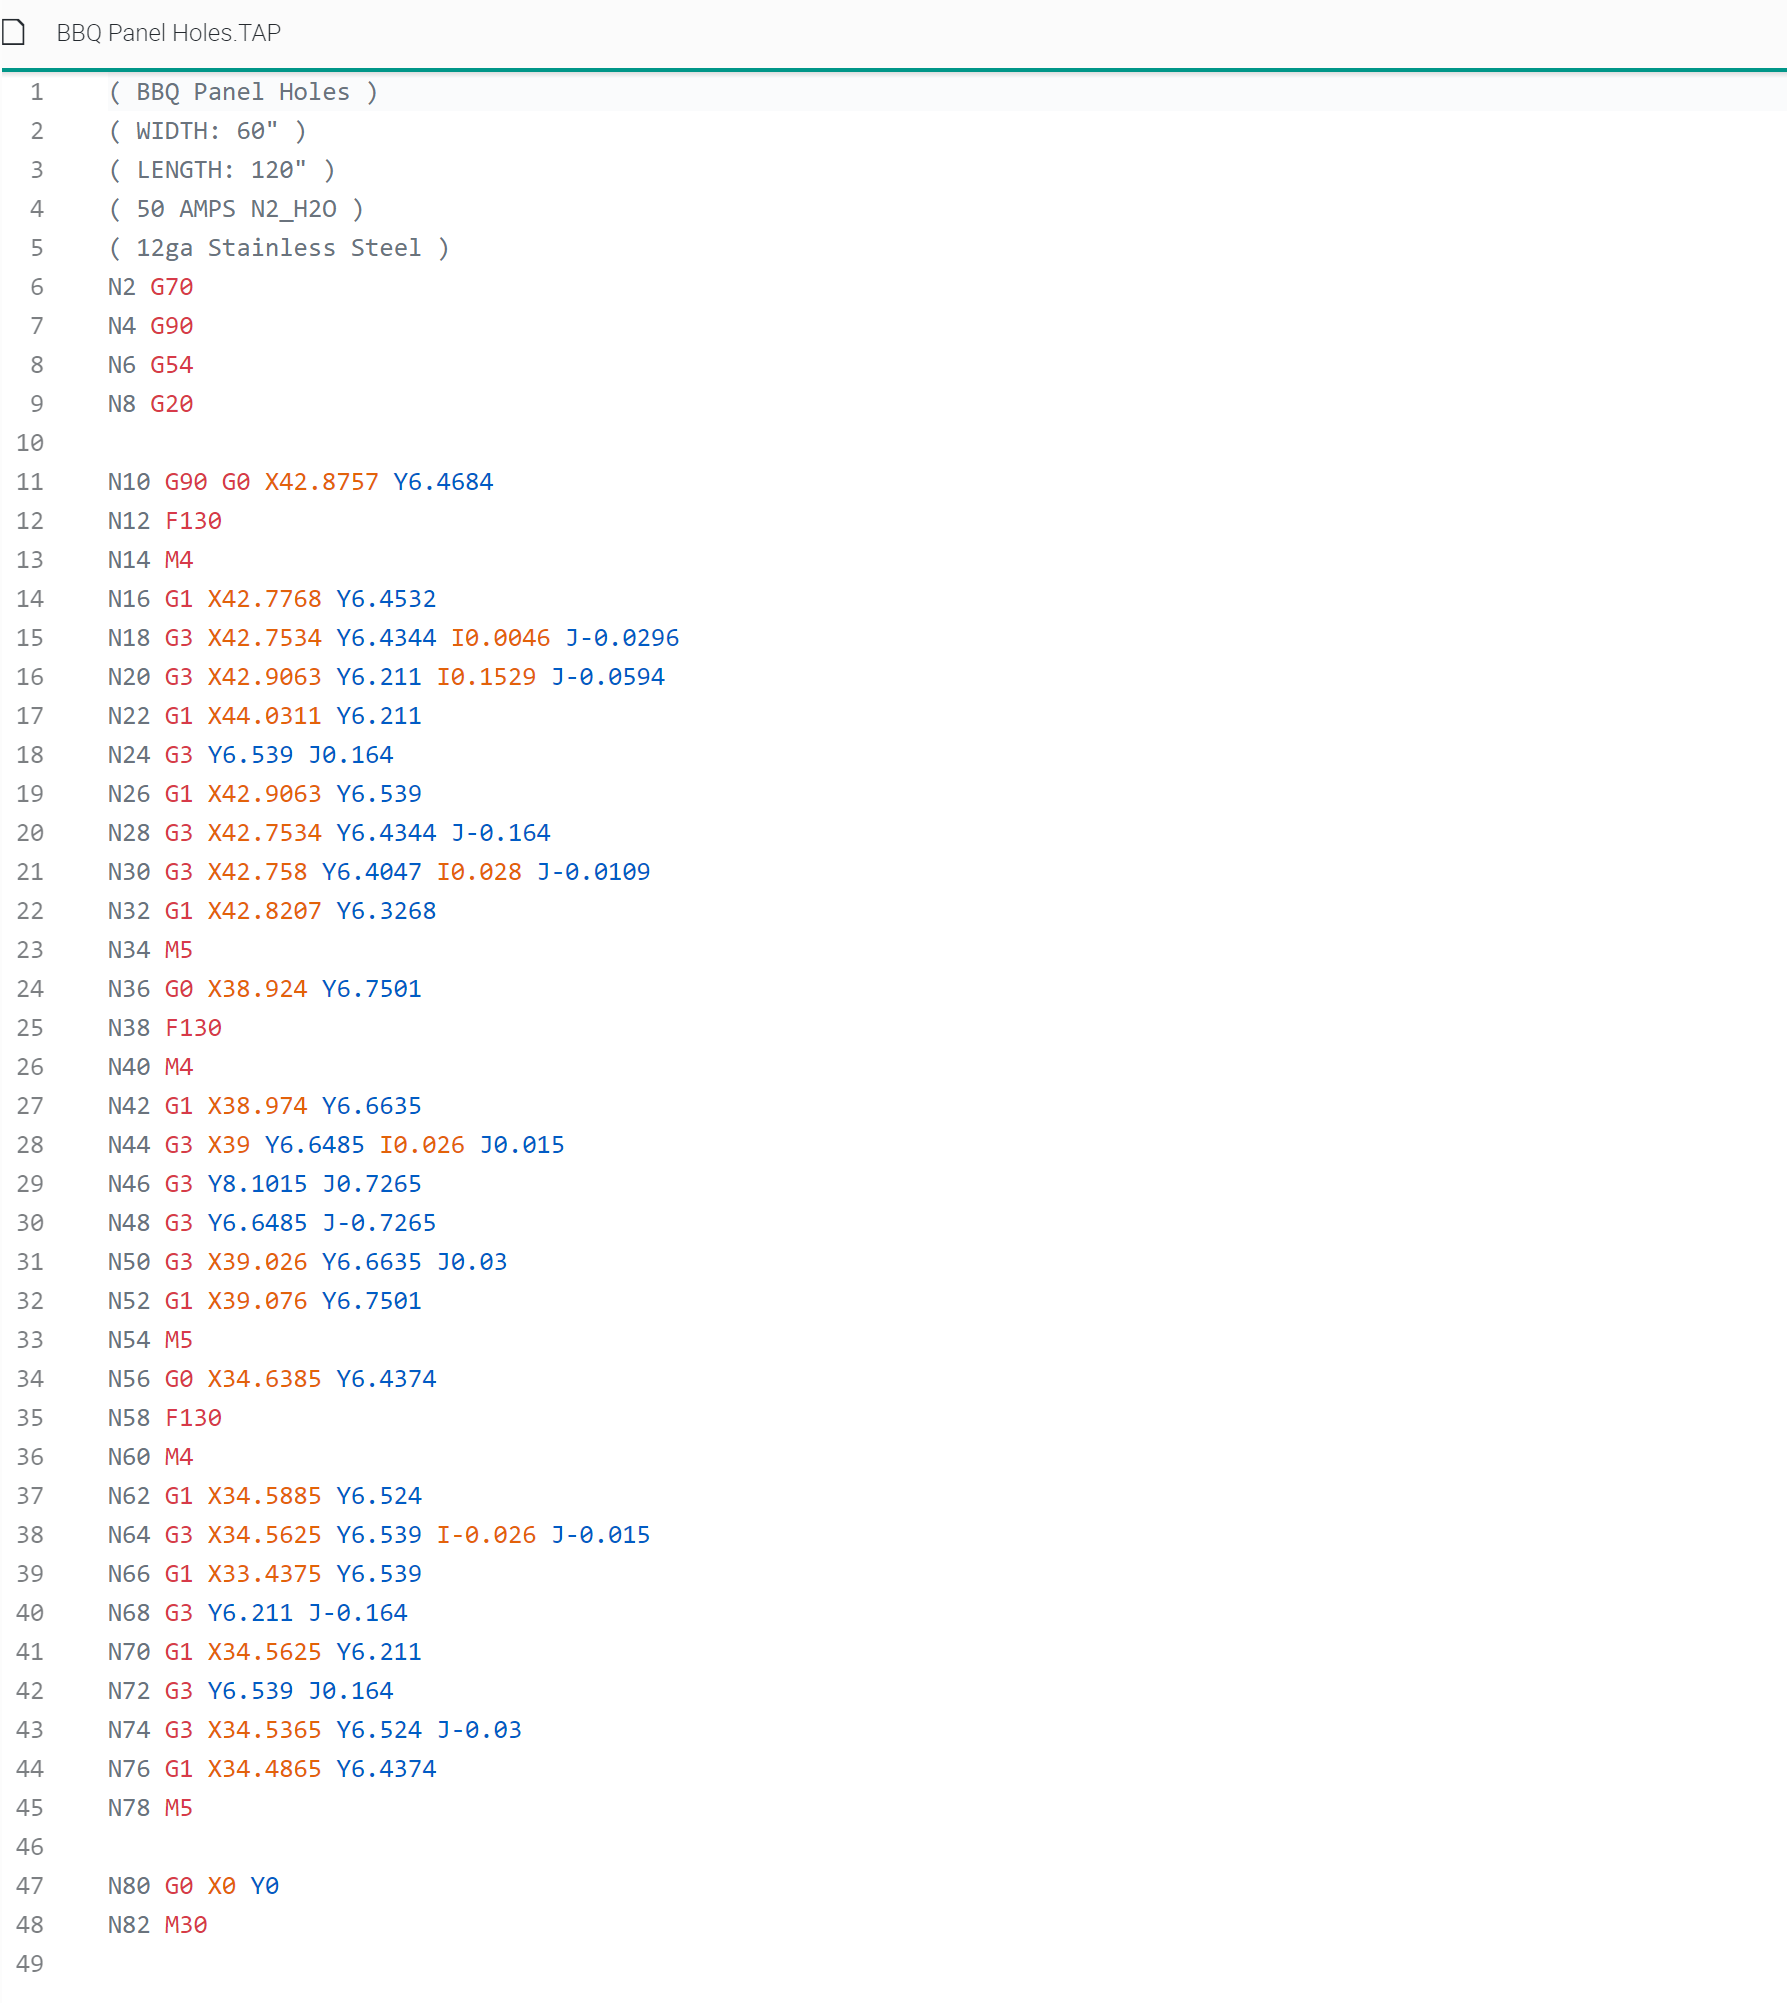Image resolution: width=1787 pixels, height=2003 pixels.
Task: Click M30 on line N82
Action: coord(186,1925)
